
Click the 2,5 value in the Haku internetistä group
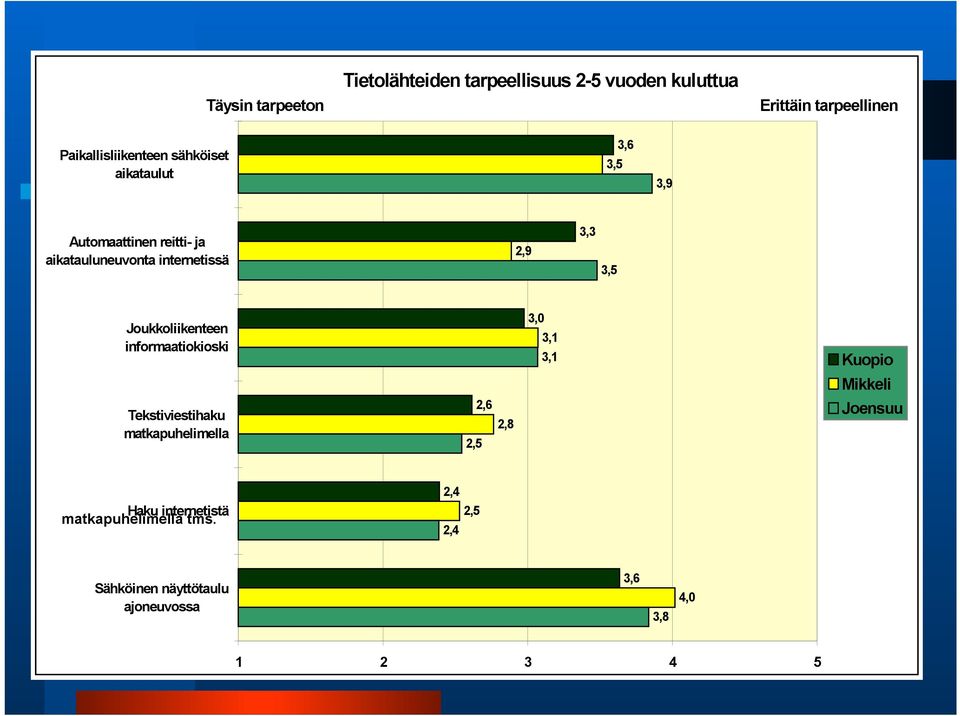click(472, 511)
